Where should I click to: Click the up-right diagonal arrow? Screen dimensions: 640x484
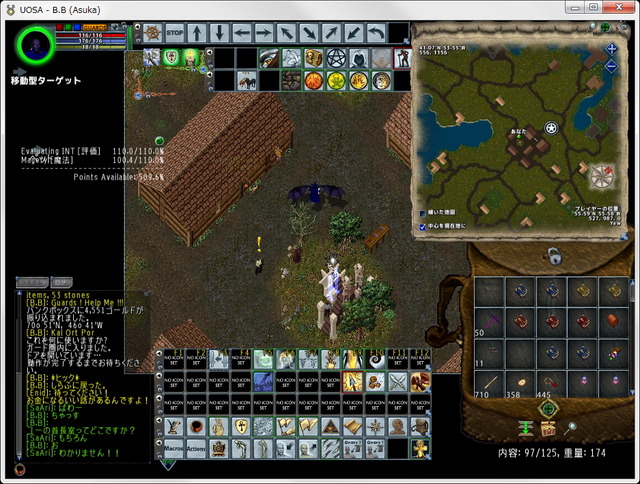tap(331, 33)
